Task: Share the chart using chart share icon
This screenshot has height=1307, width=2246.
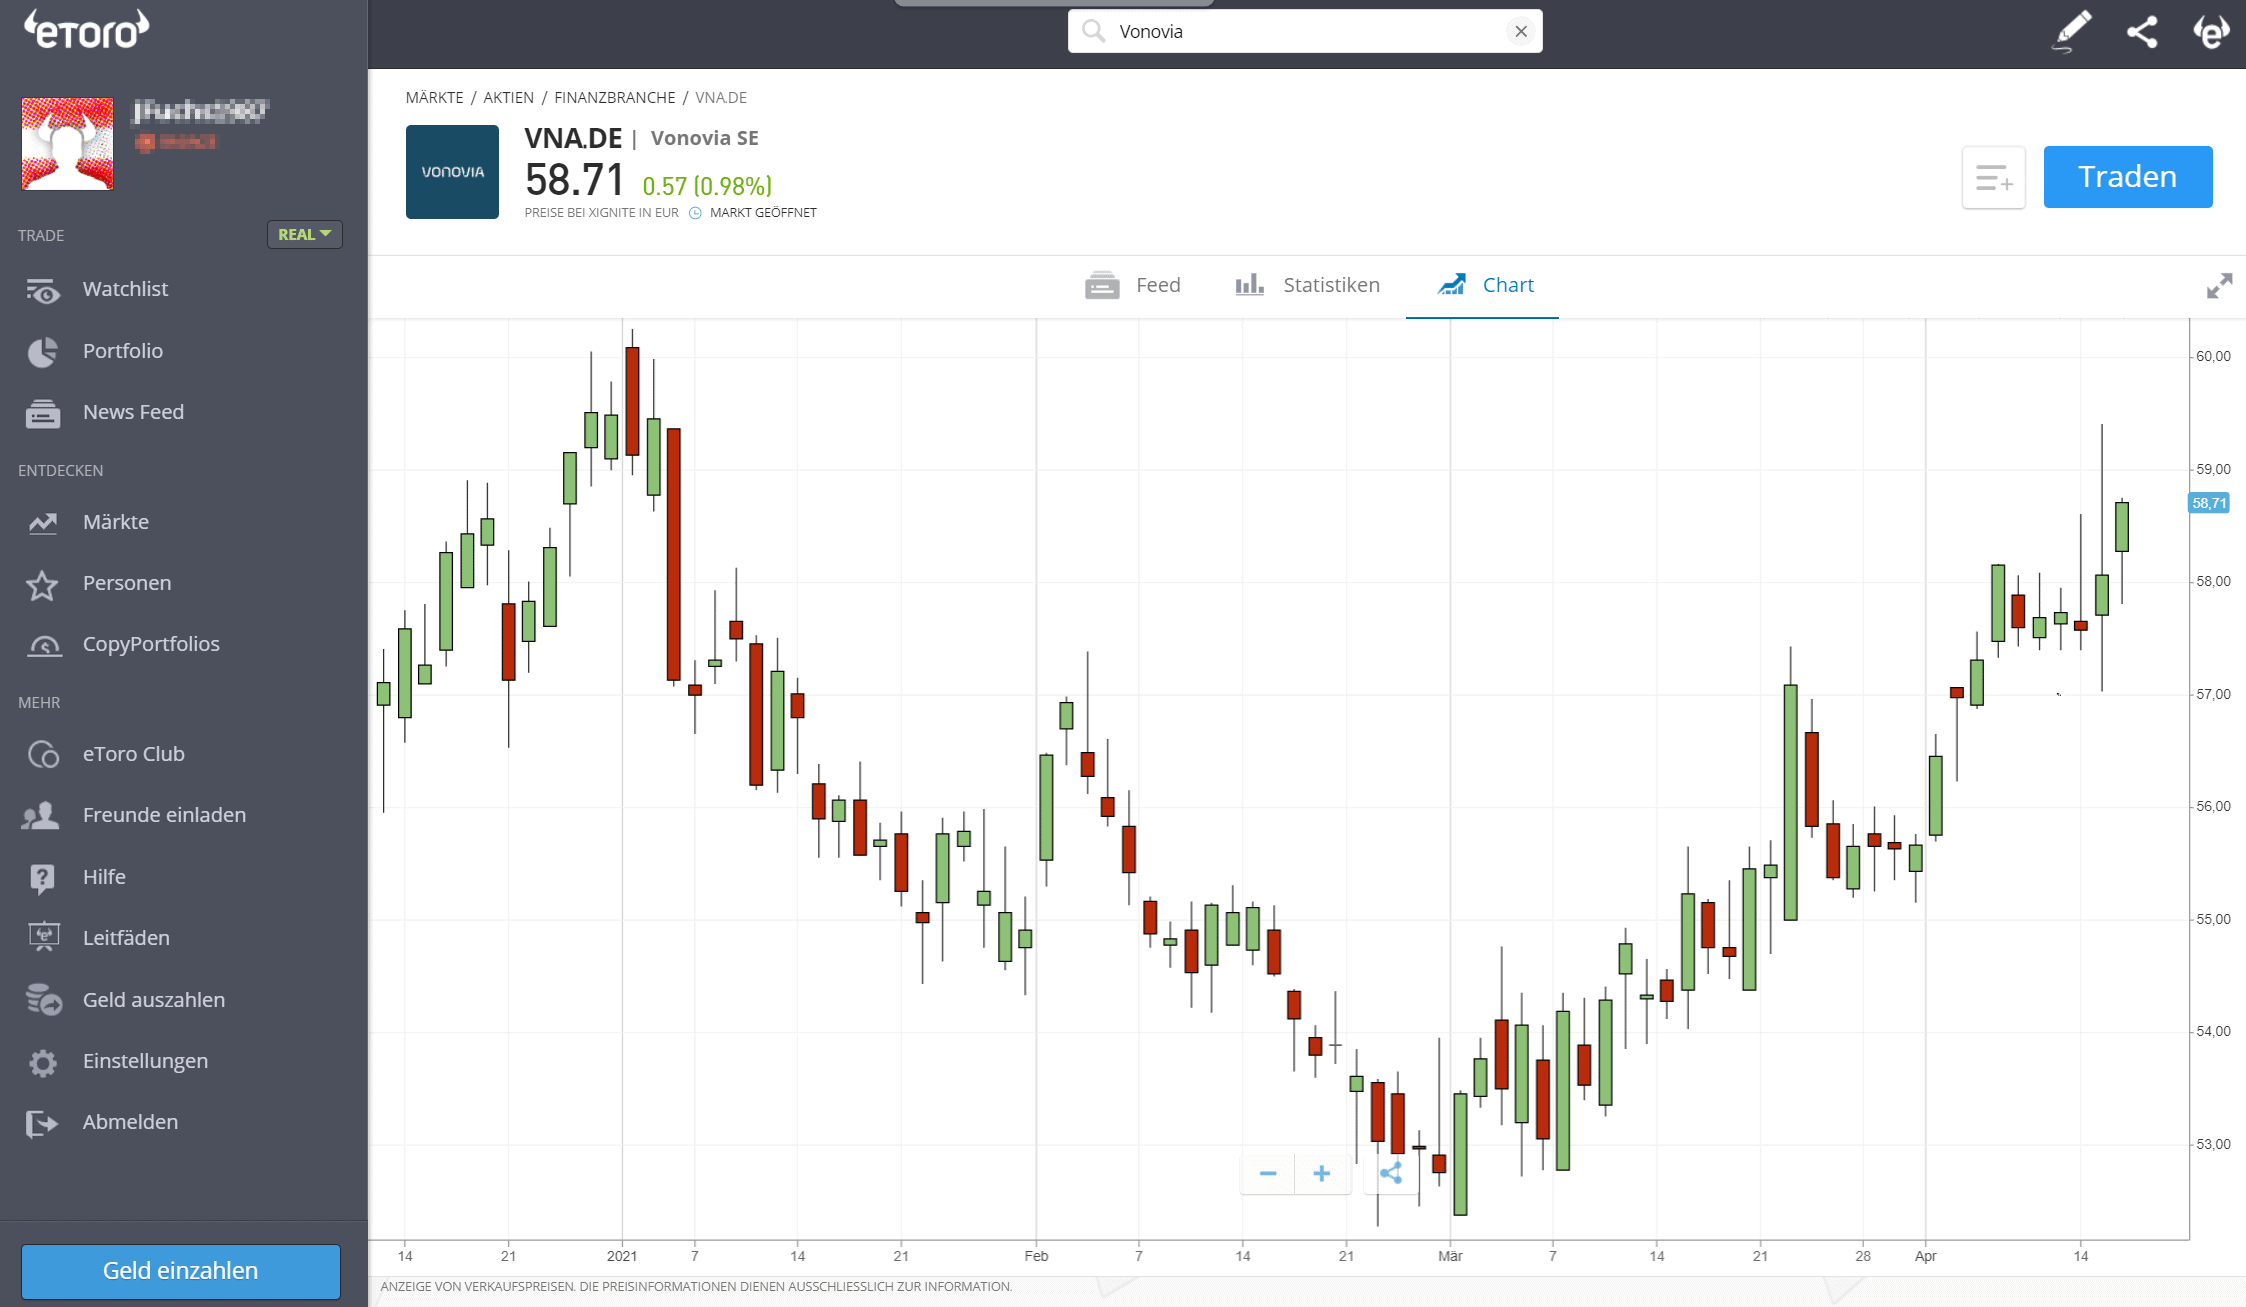Action: tap(1391, 1173)
